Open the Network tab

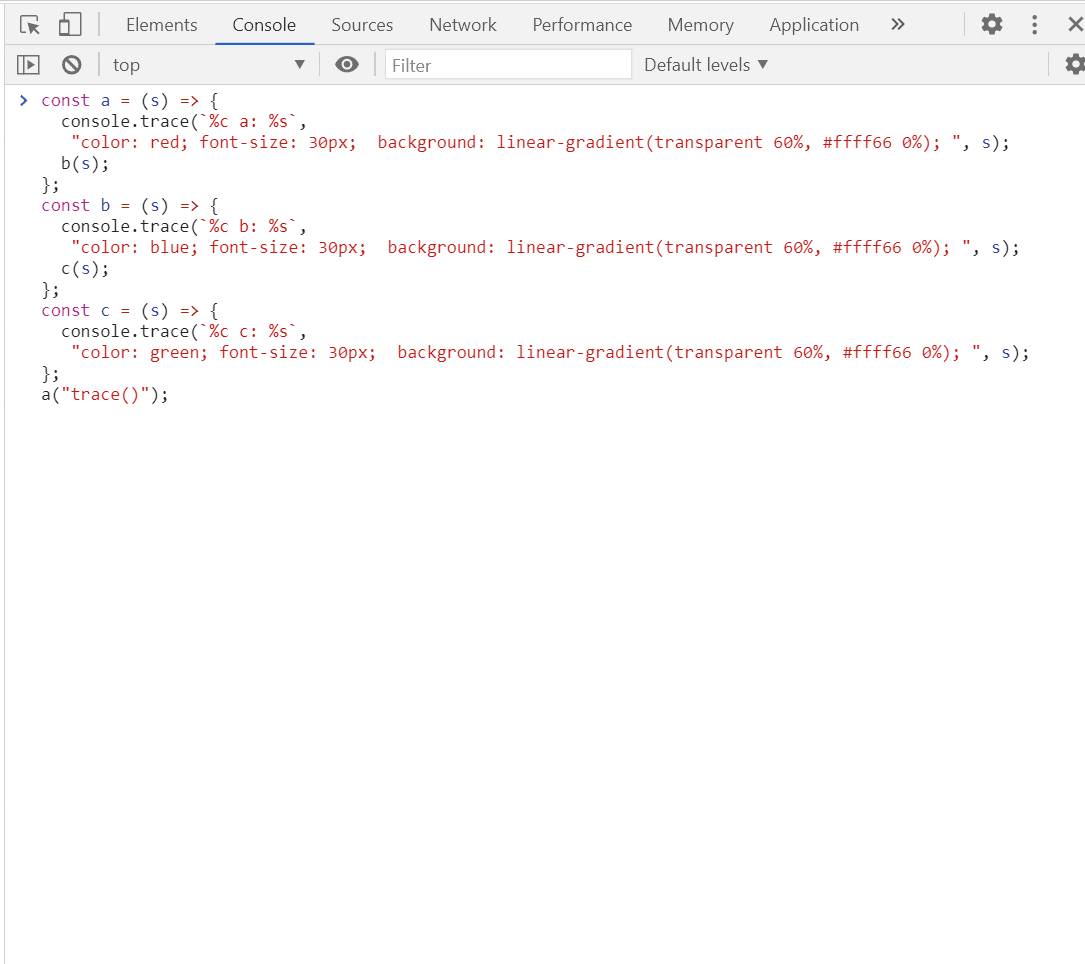462,24
